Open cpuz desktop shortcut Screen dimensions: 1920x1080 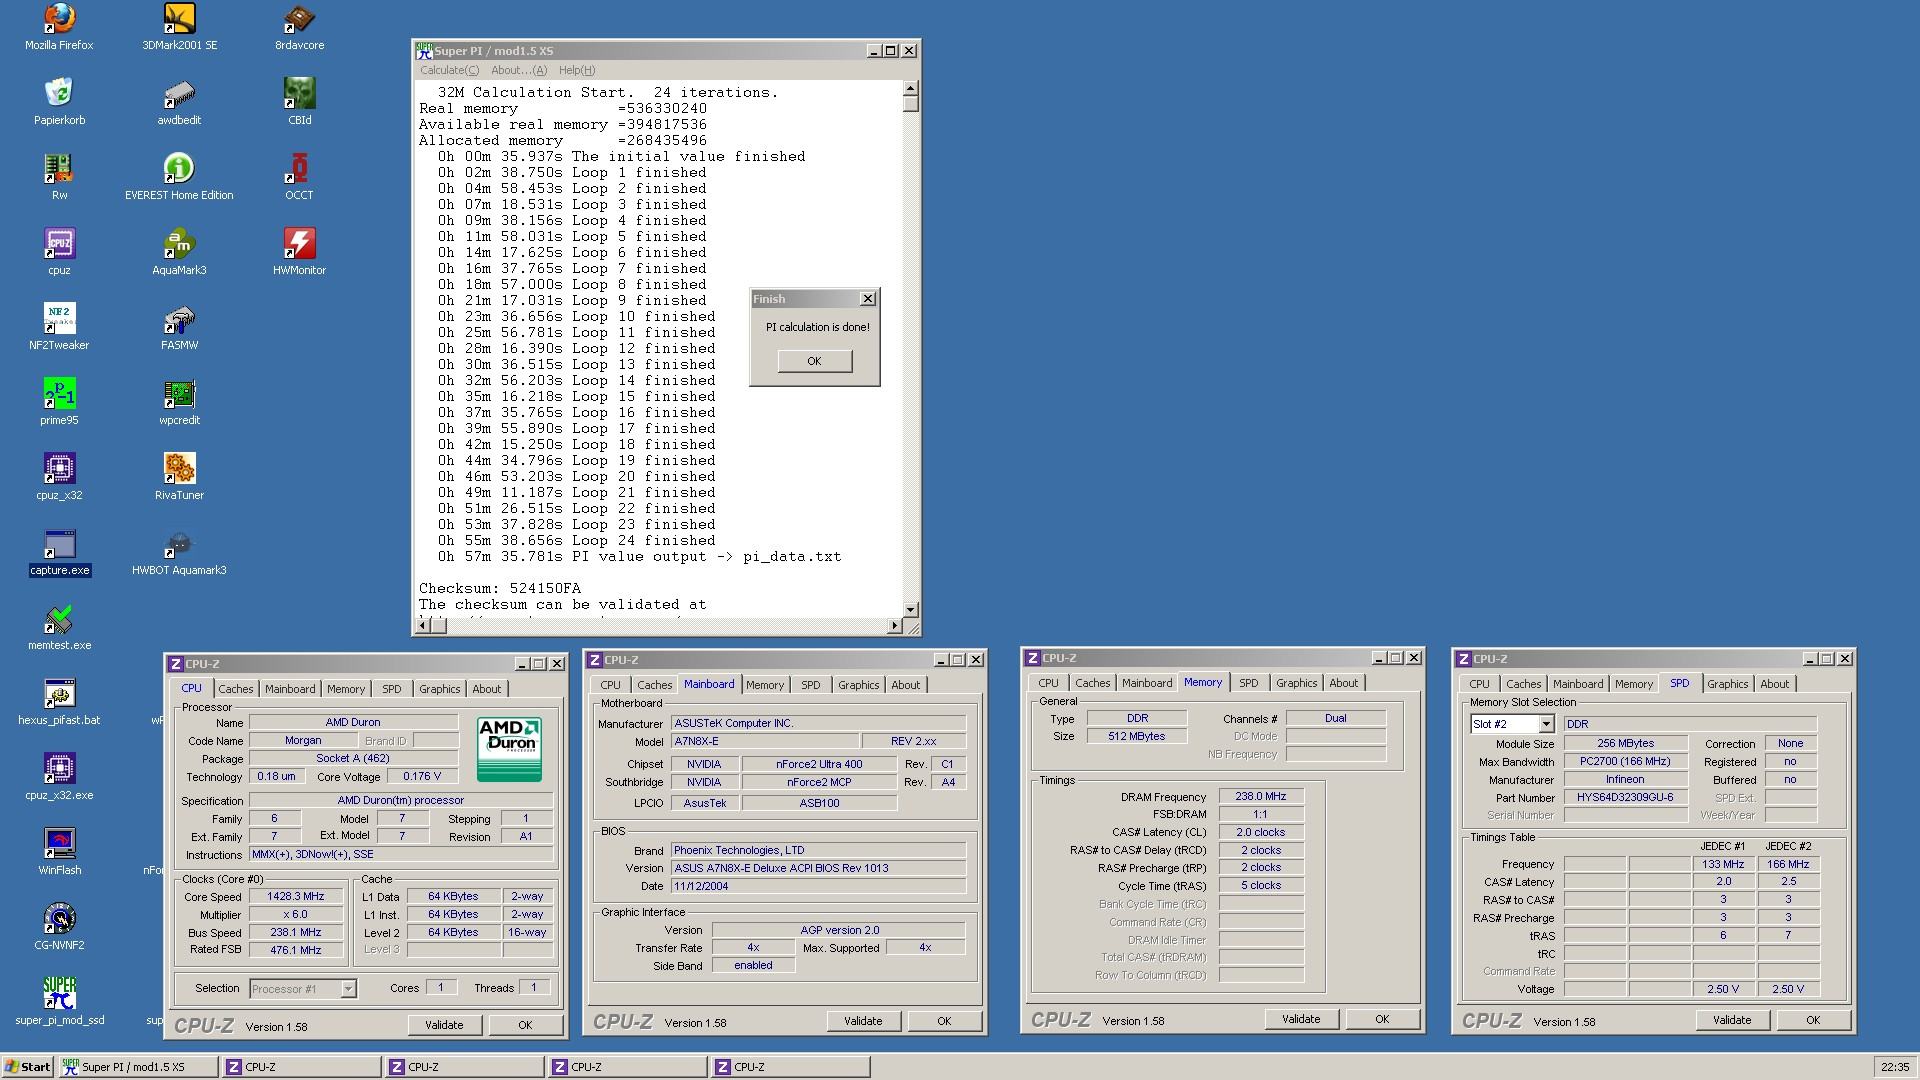click(59, 252)
